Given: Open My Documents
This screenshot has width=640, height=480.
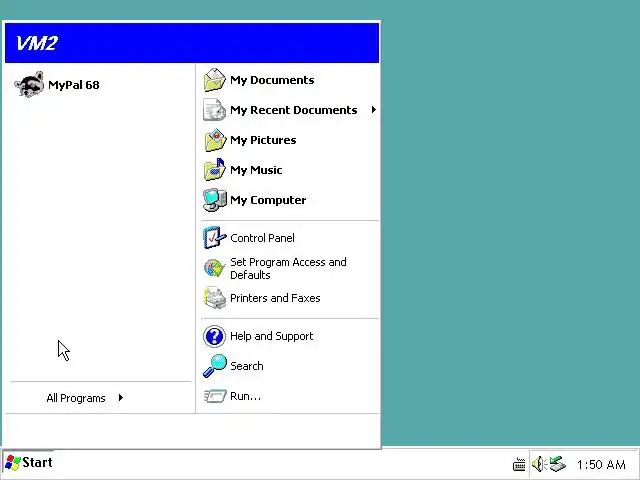Looking at the screenshot, I should 290,80.
